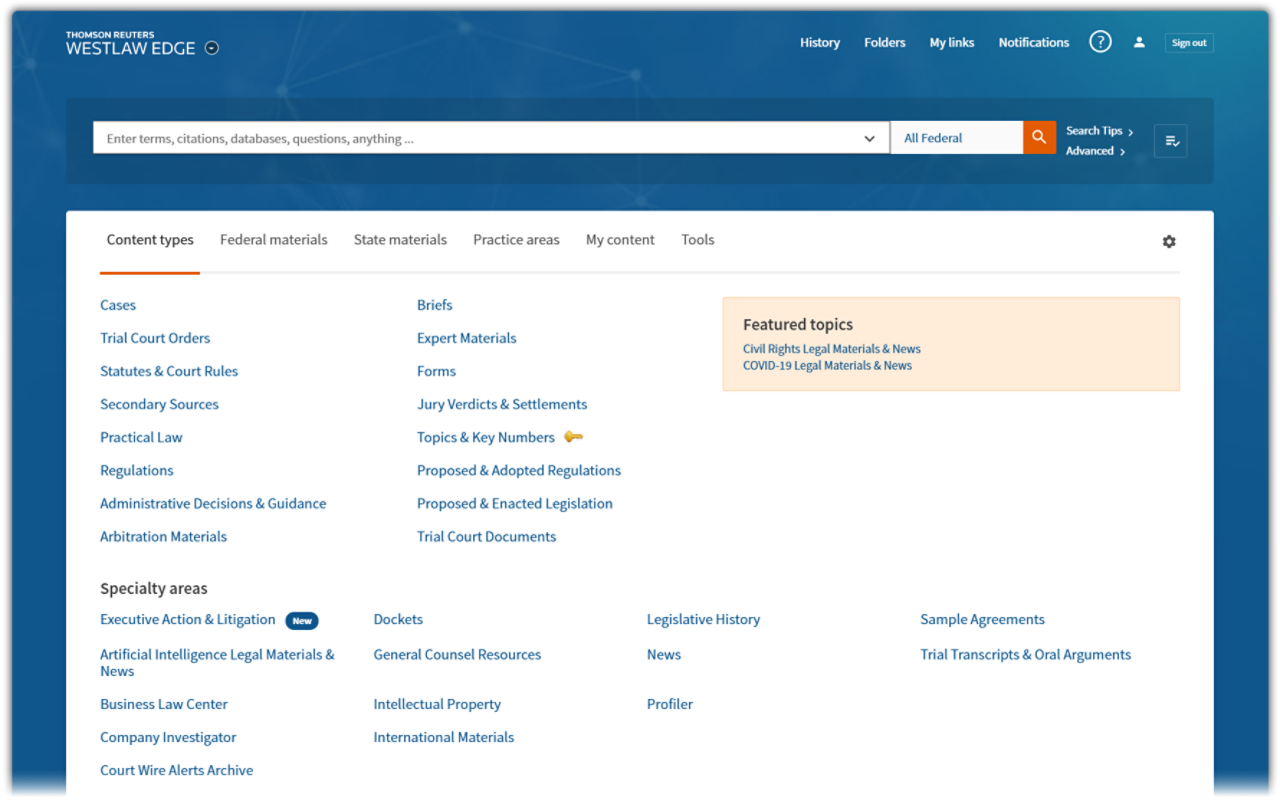The height and width of the screenshot is (801, 1280).
Task: Click the key icon next to Topics & Key Numbers
Action: [573, 437]
